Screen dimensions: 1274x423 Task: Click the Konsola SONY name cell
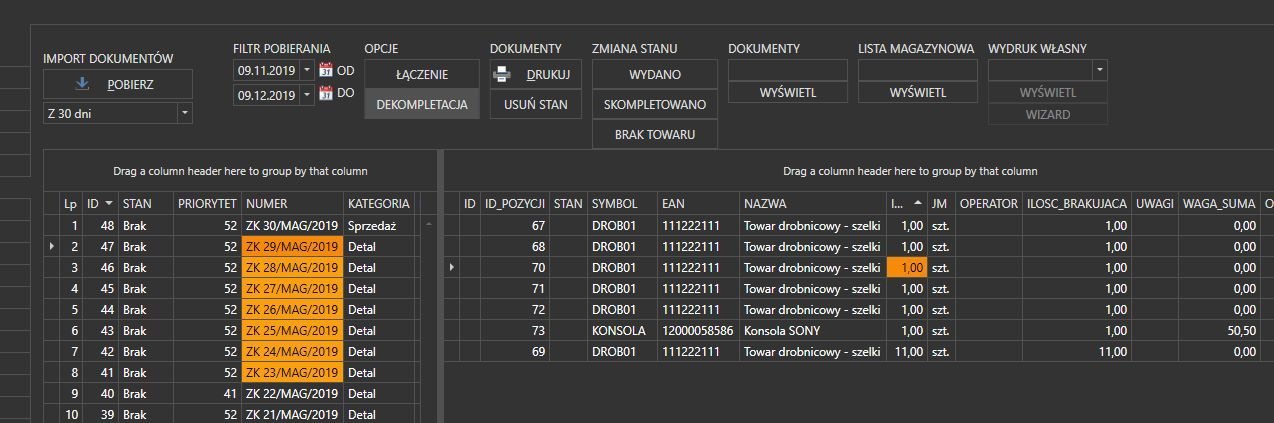(813, 330)
